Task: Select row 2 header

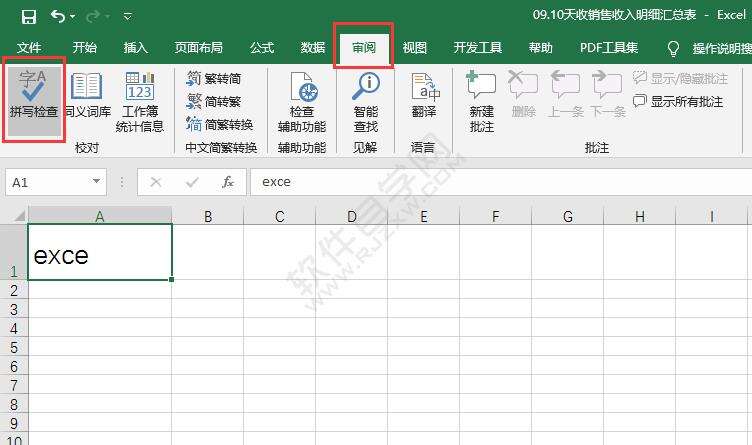Action: [14, 290]
